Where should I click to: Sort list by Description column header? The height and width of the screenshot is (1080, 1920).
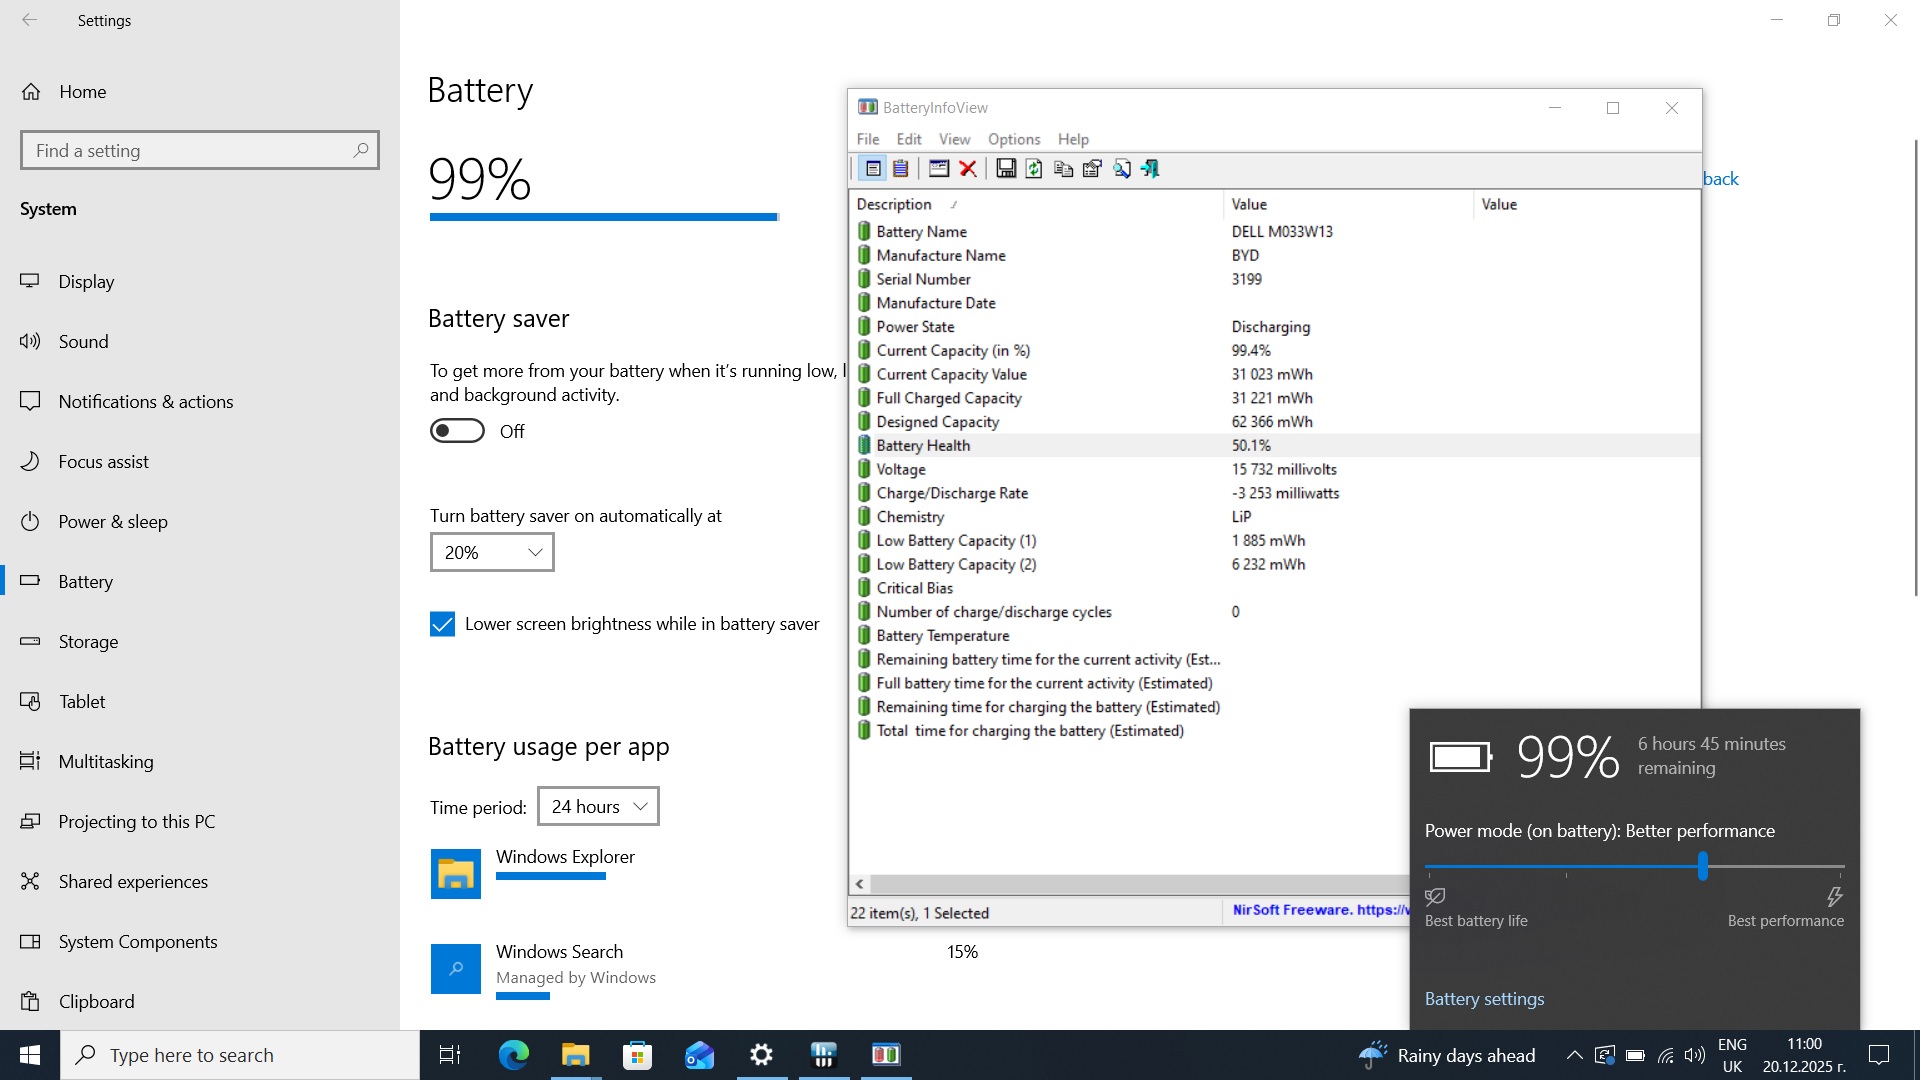point(894,204)
